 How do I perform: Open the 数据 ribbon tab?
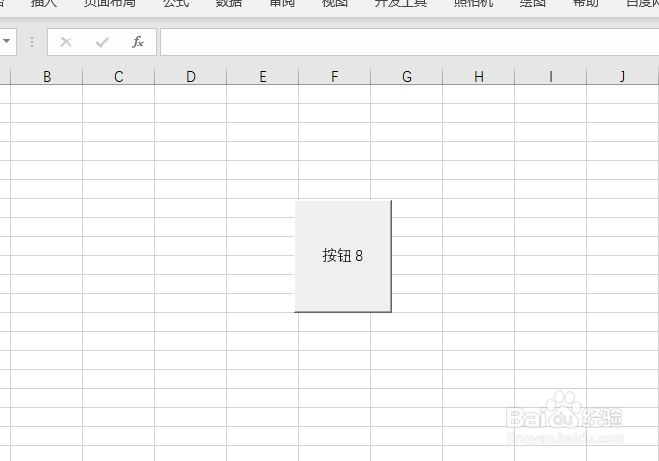pos(229,3)
